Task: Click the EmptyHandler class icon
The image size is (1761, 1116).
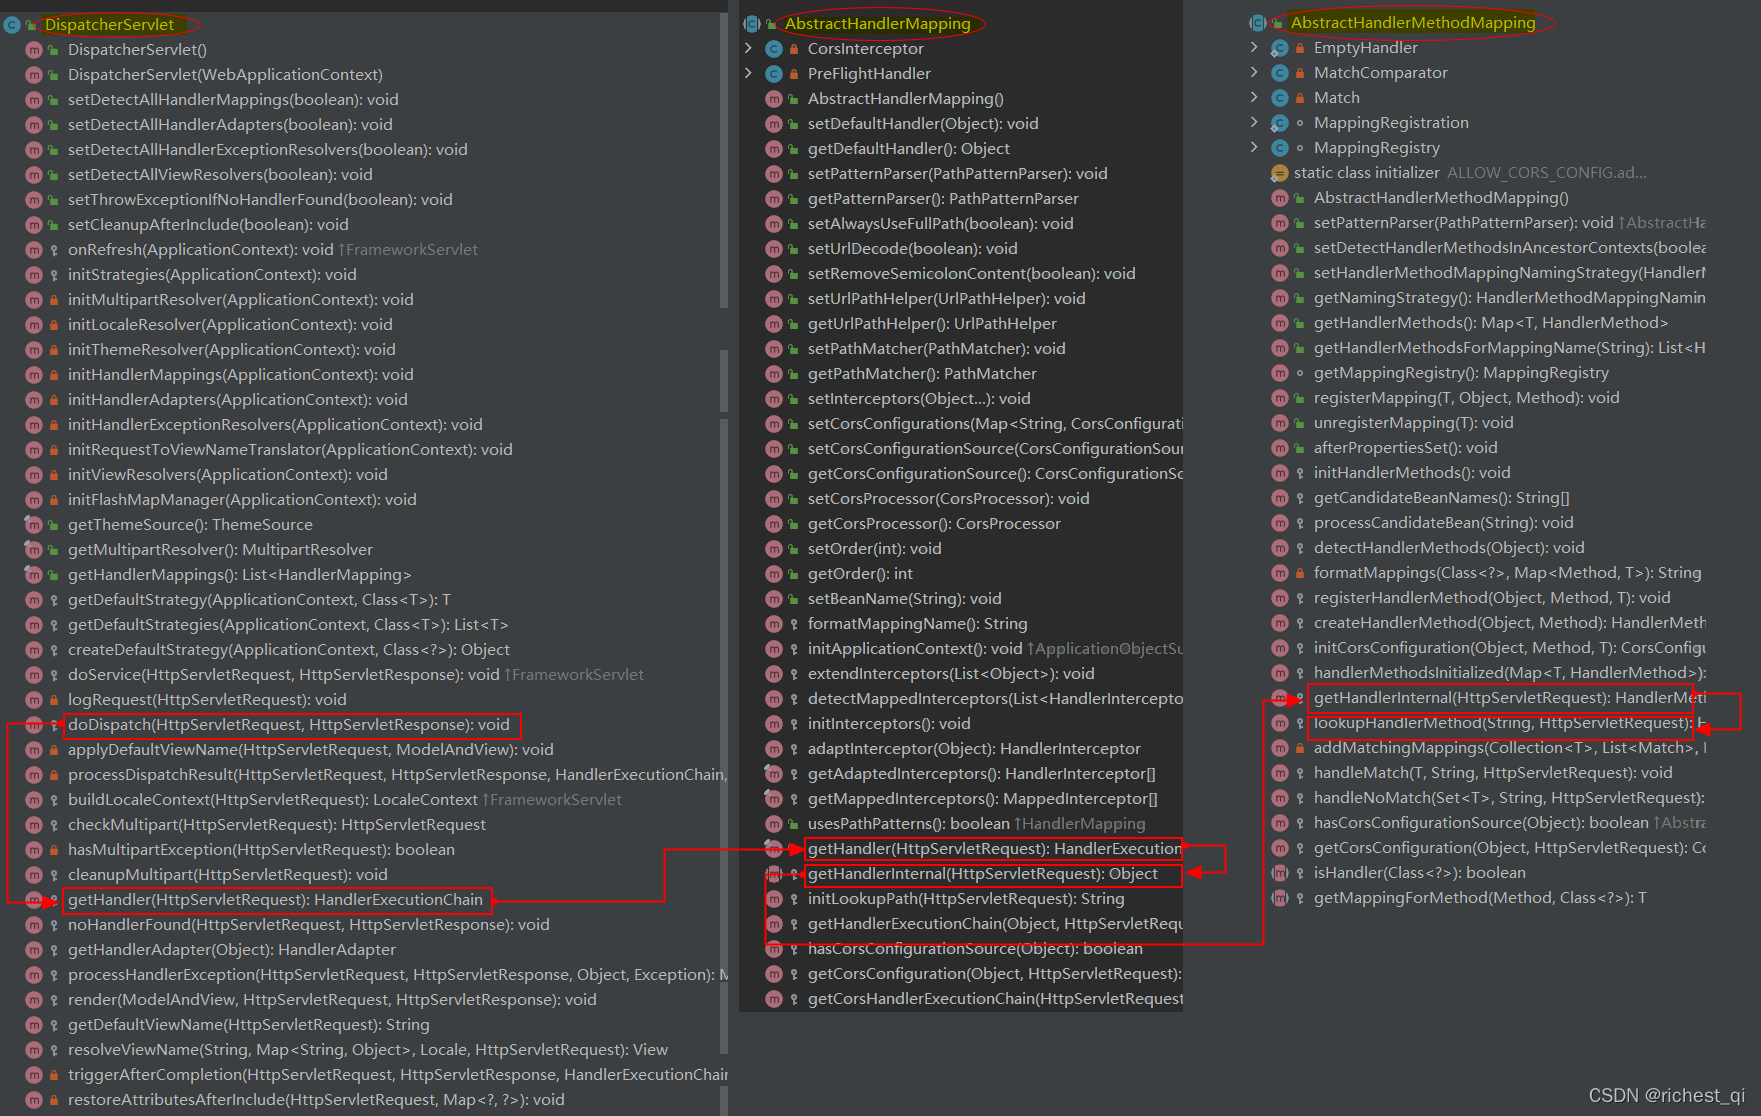Action: (1279, 48)
